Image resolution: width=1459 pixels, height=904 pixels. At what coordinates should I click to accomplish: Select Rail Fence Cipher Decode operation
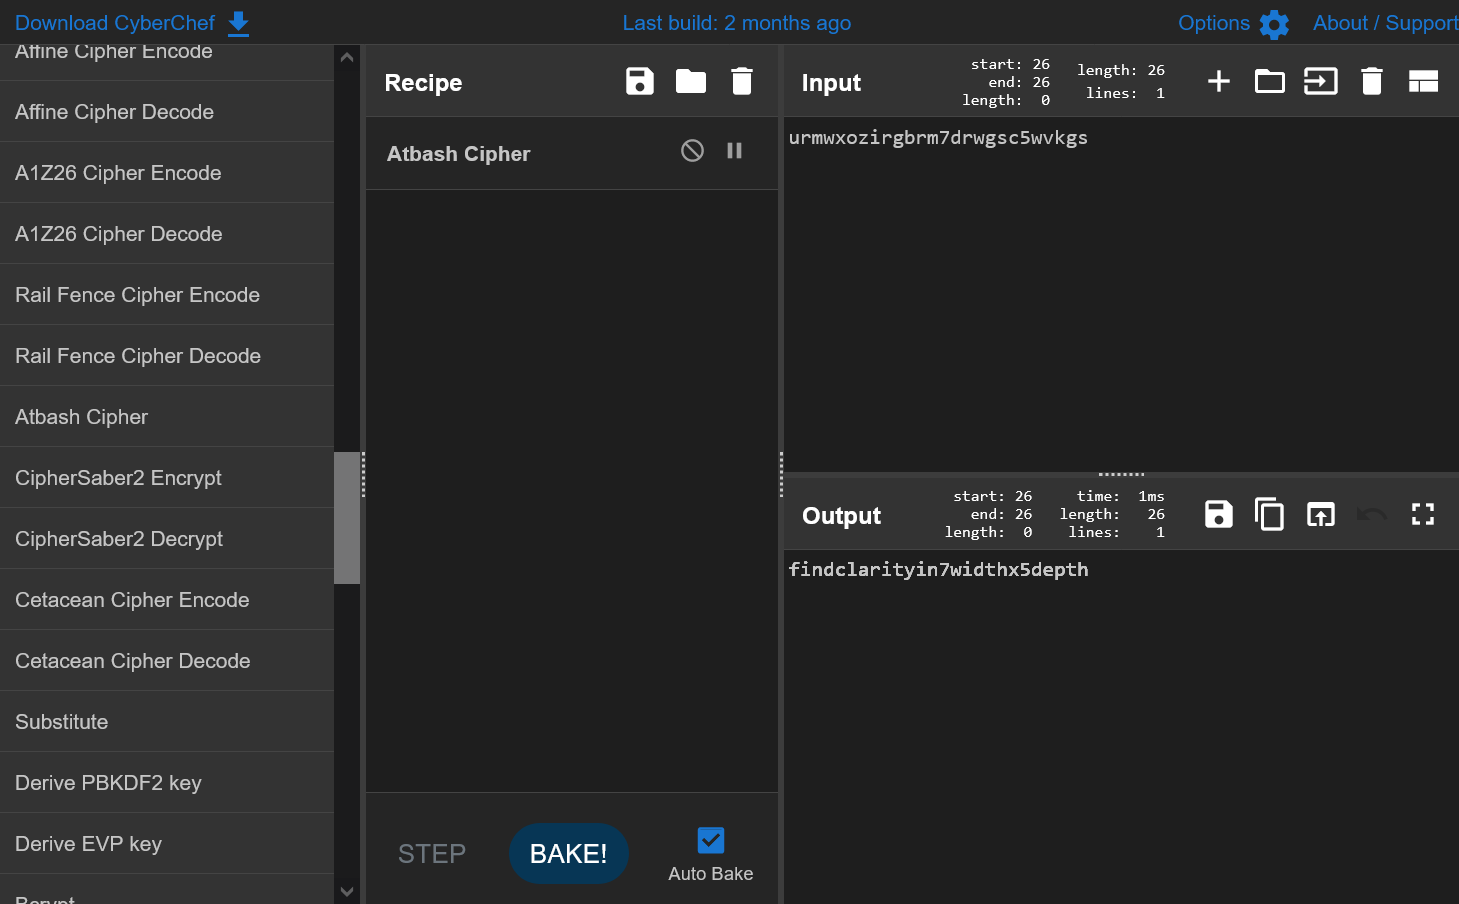tap(167, 356)
